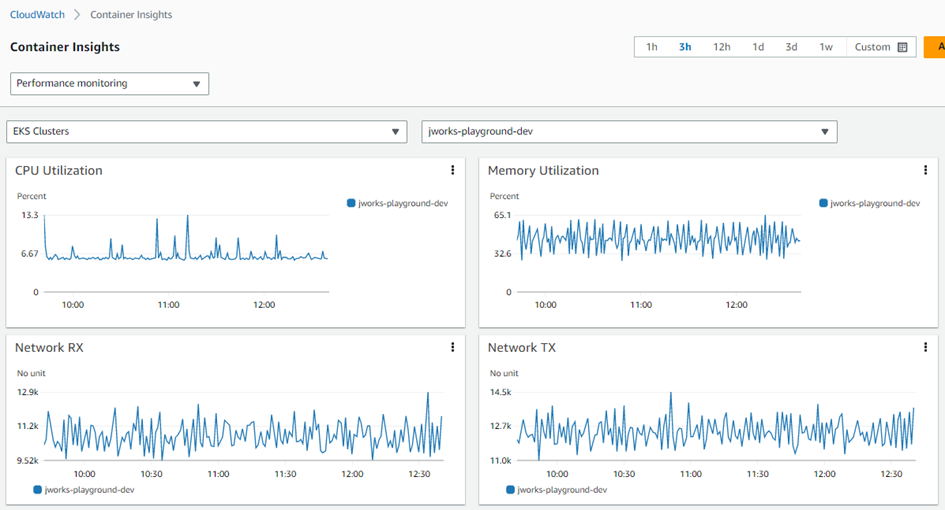Viewport: 945px width, 510px height.
Task: Click the Network TX chart title
Action: pos(521,348)
